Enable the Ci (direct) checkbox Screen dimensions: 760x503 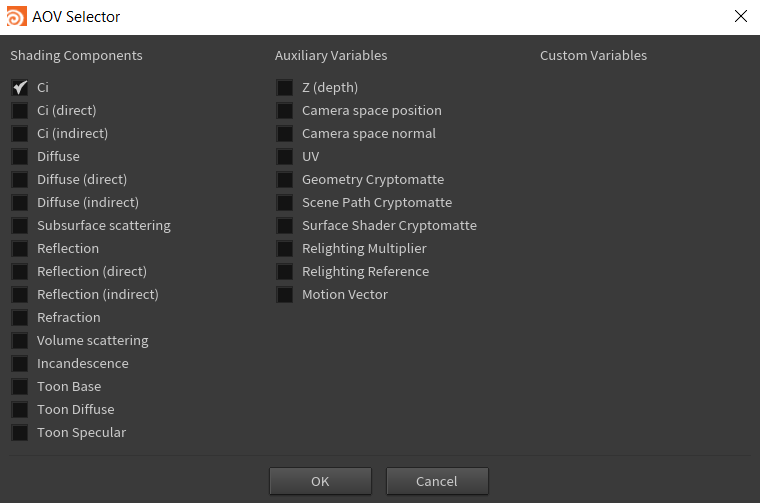pos(20,111)
